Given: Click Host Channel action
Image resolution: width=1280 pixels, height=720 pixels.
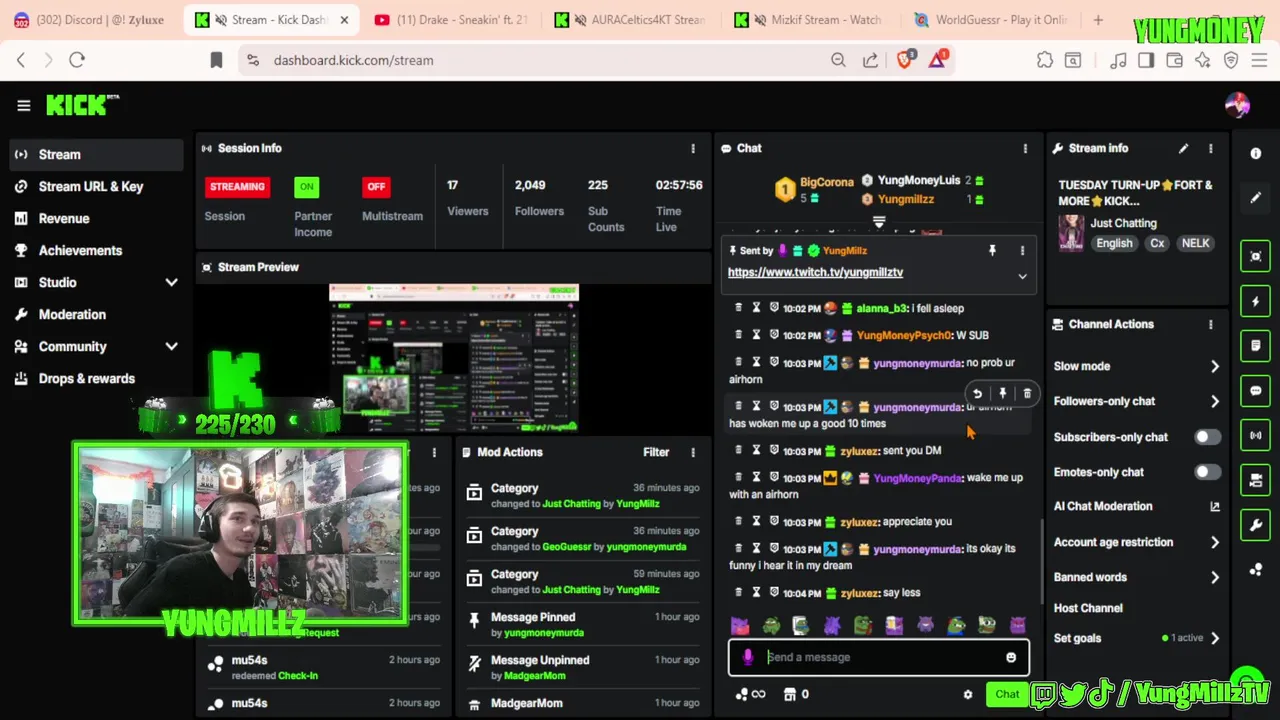Looking at the screenshot, I should (x=1088, y=608).
